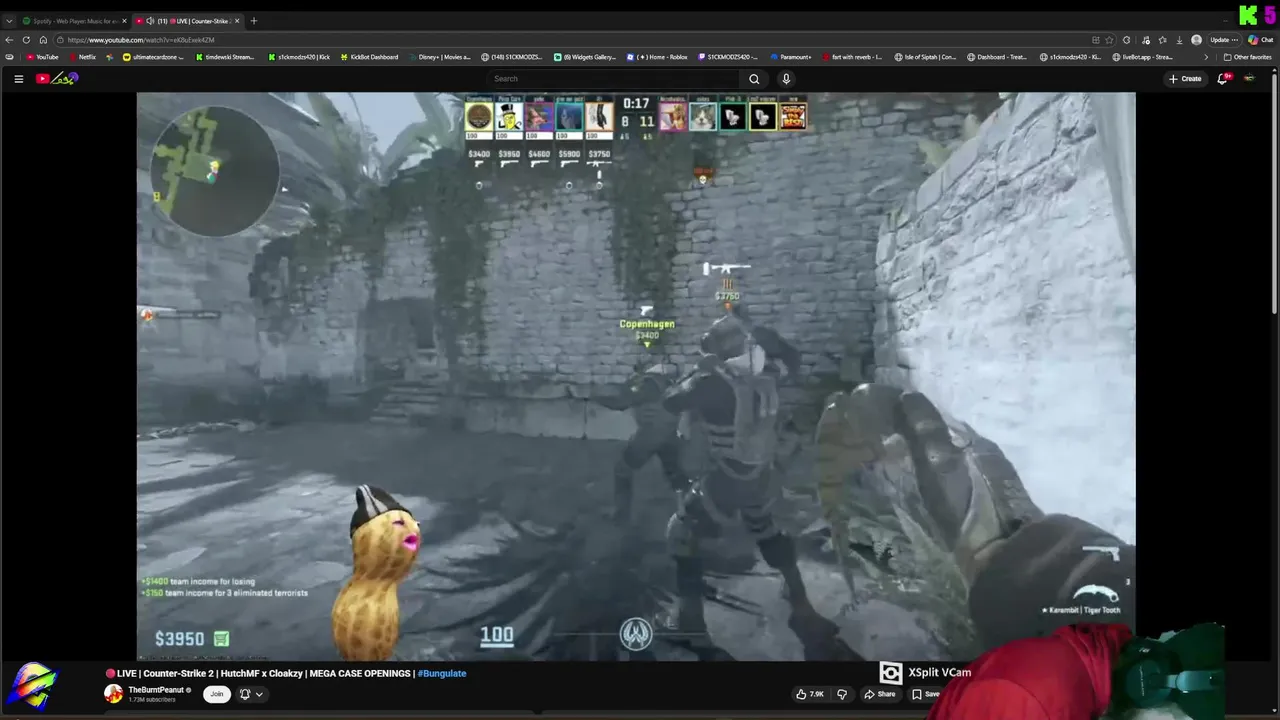This screenshot has height=720, width=1280.
Task: Share the livestream video
Action: (880, 694)
